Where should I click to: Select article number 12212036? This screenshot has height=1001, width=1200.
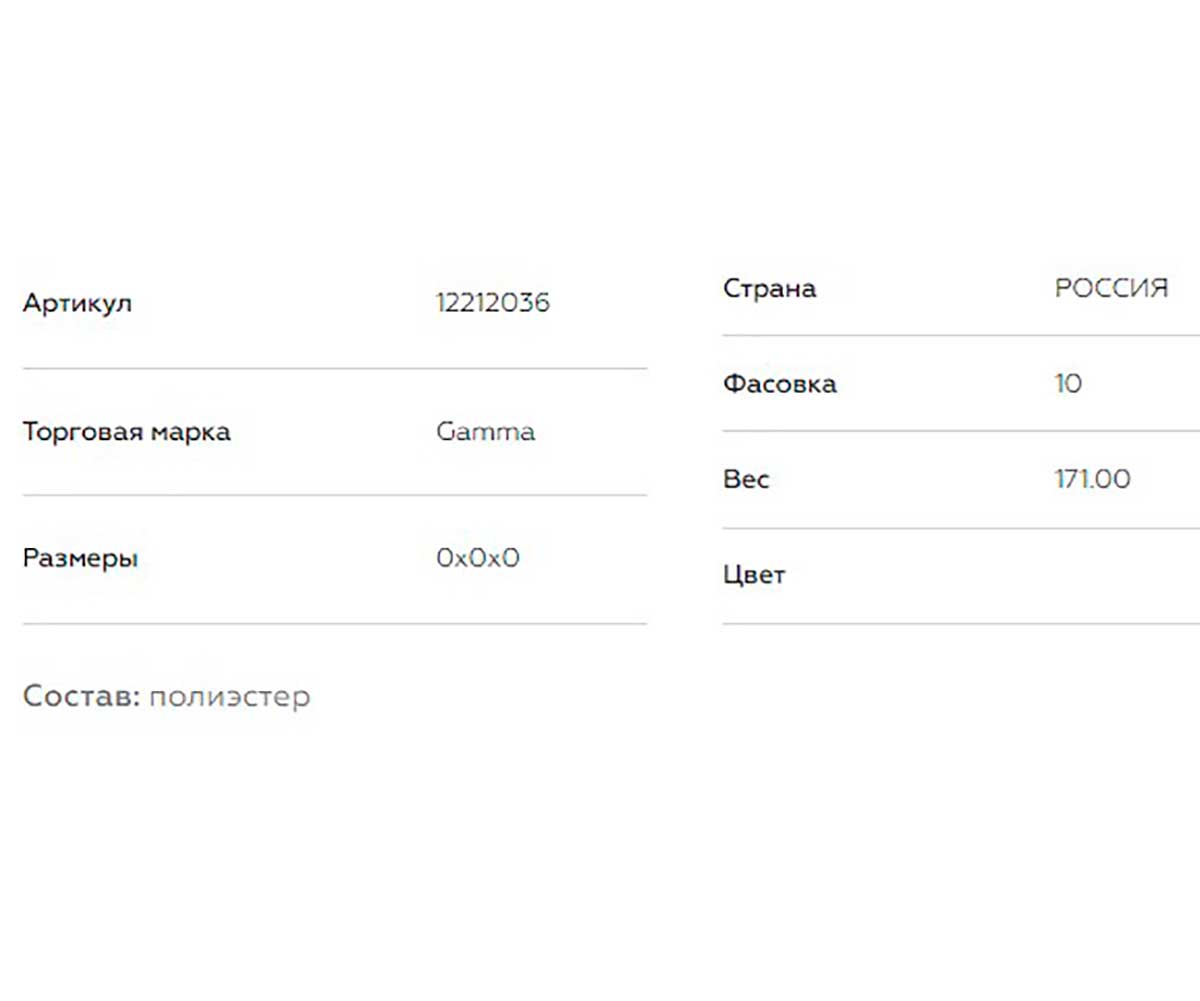click(x=493, y=302)
